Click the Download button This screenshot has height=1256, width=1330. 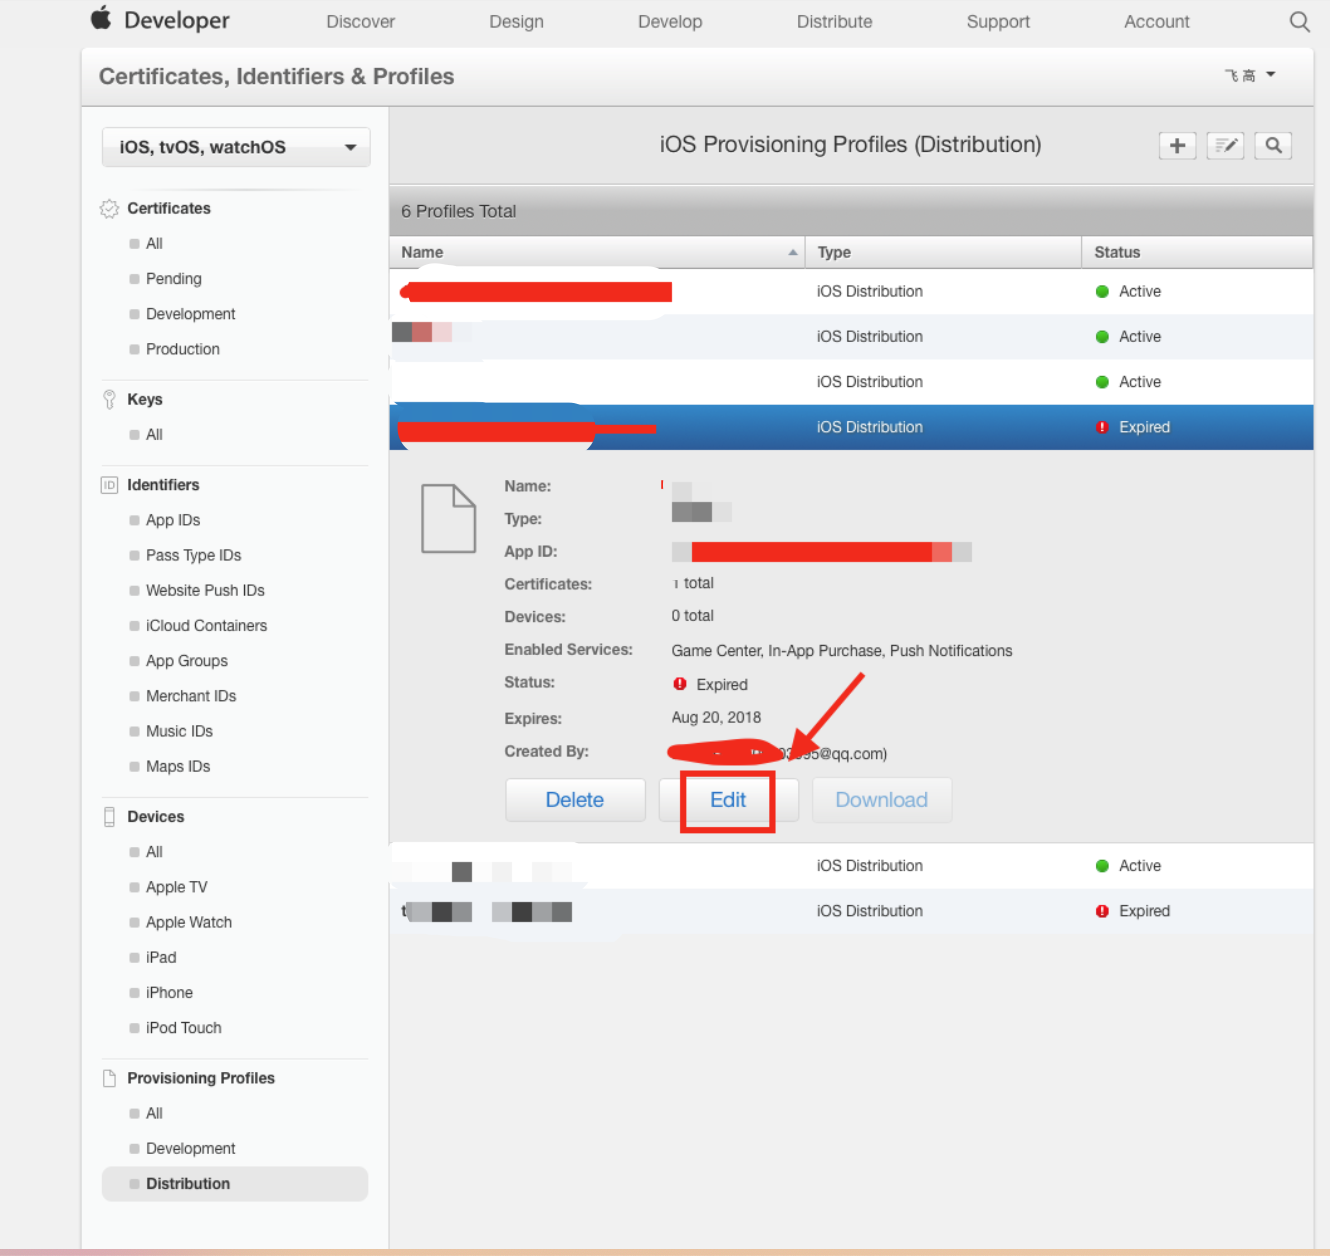[x=881, y=800]
